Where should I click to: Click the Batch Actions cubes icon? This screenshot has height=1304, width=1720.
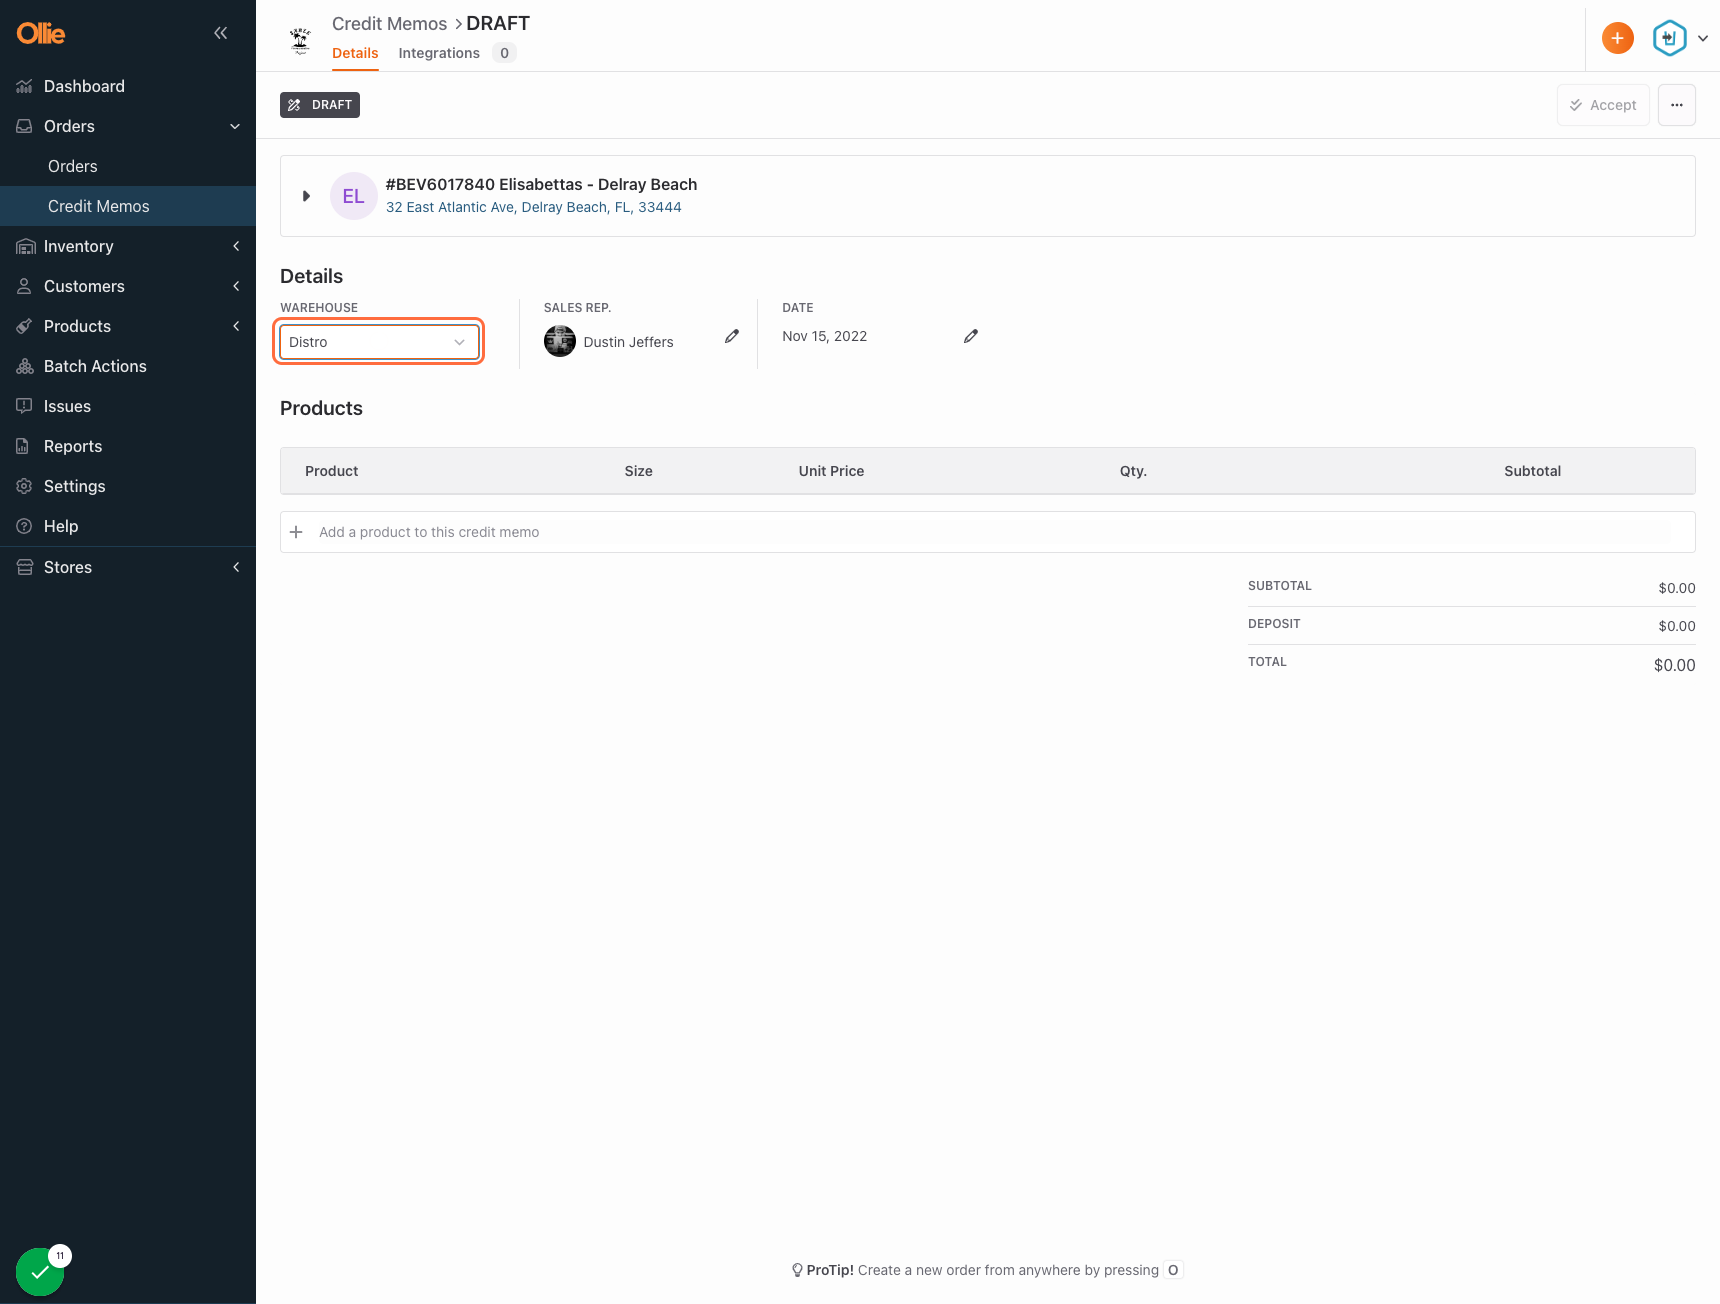[25, 366]
